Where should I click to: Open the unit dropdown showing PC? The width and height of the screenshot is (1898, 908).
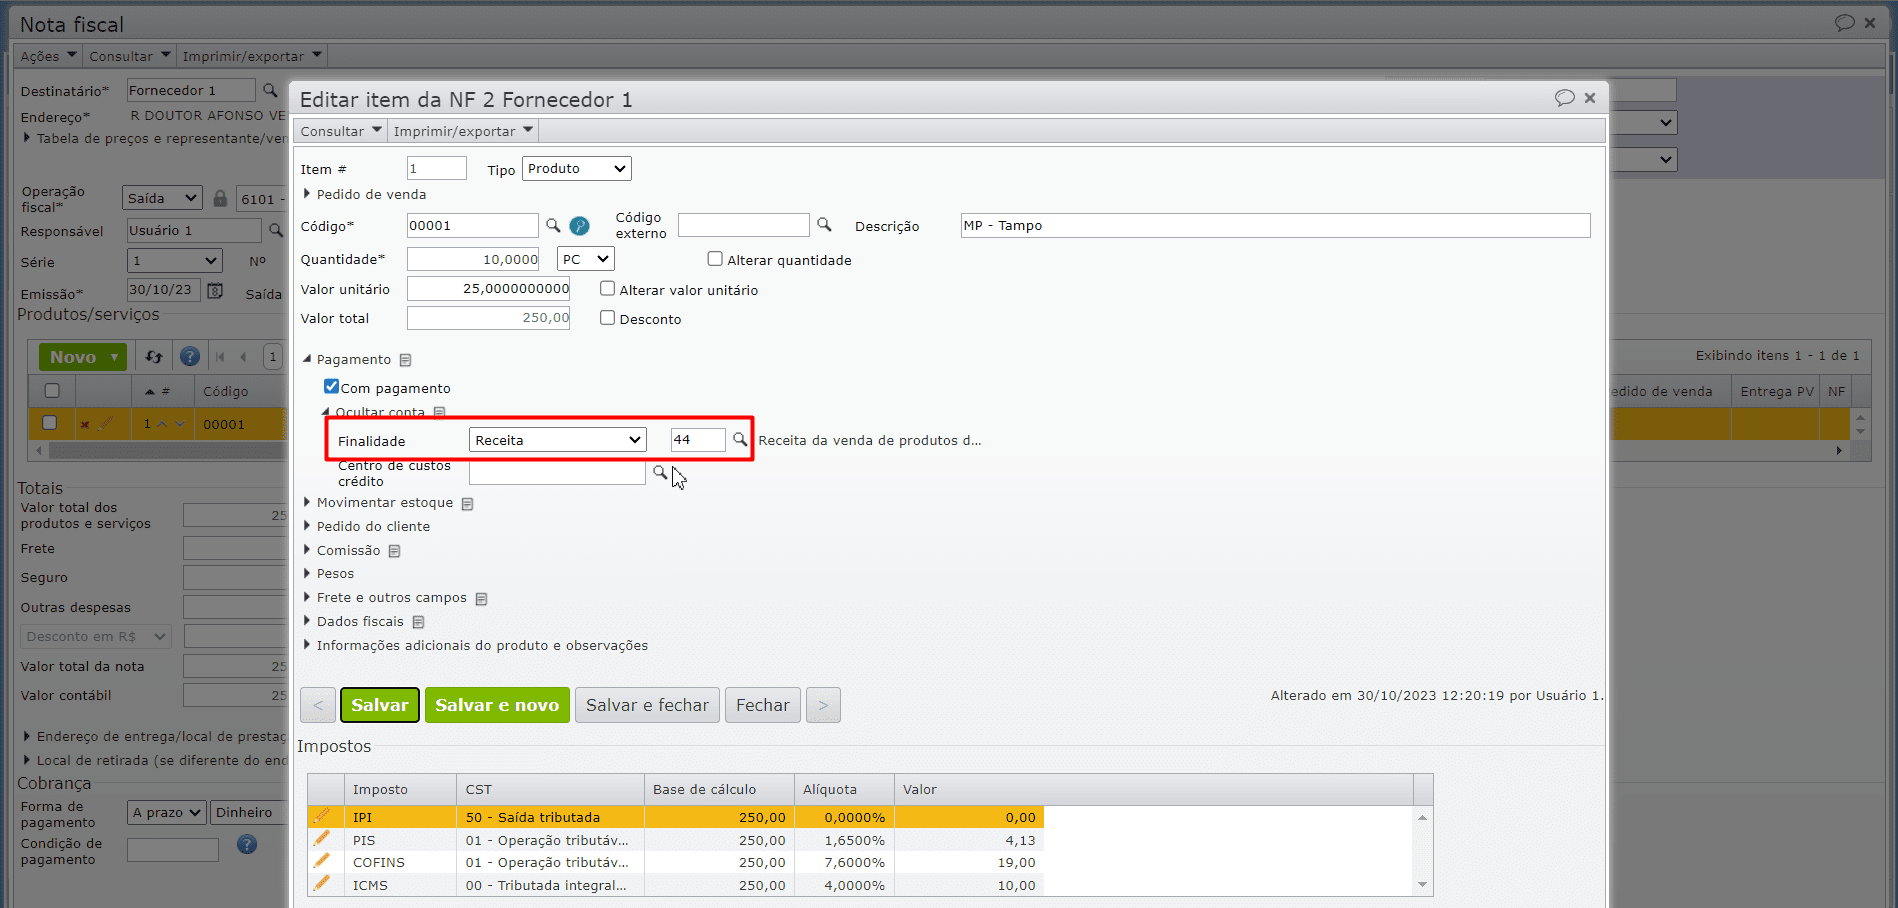pyautogui.click(x=585, y=259)
